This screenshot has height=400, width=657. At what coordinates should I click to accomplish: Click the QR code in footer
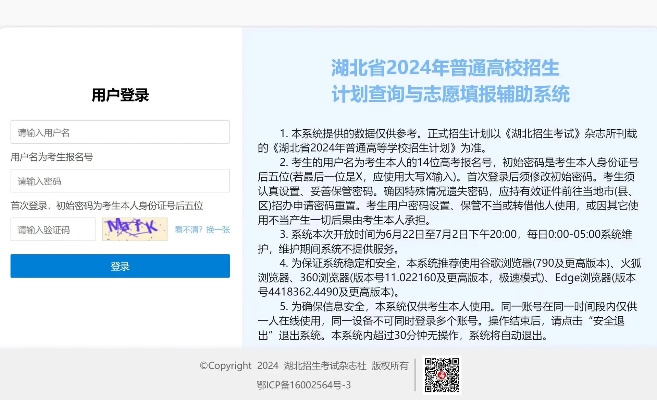tap(441, 375)
